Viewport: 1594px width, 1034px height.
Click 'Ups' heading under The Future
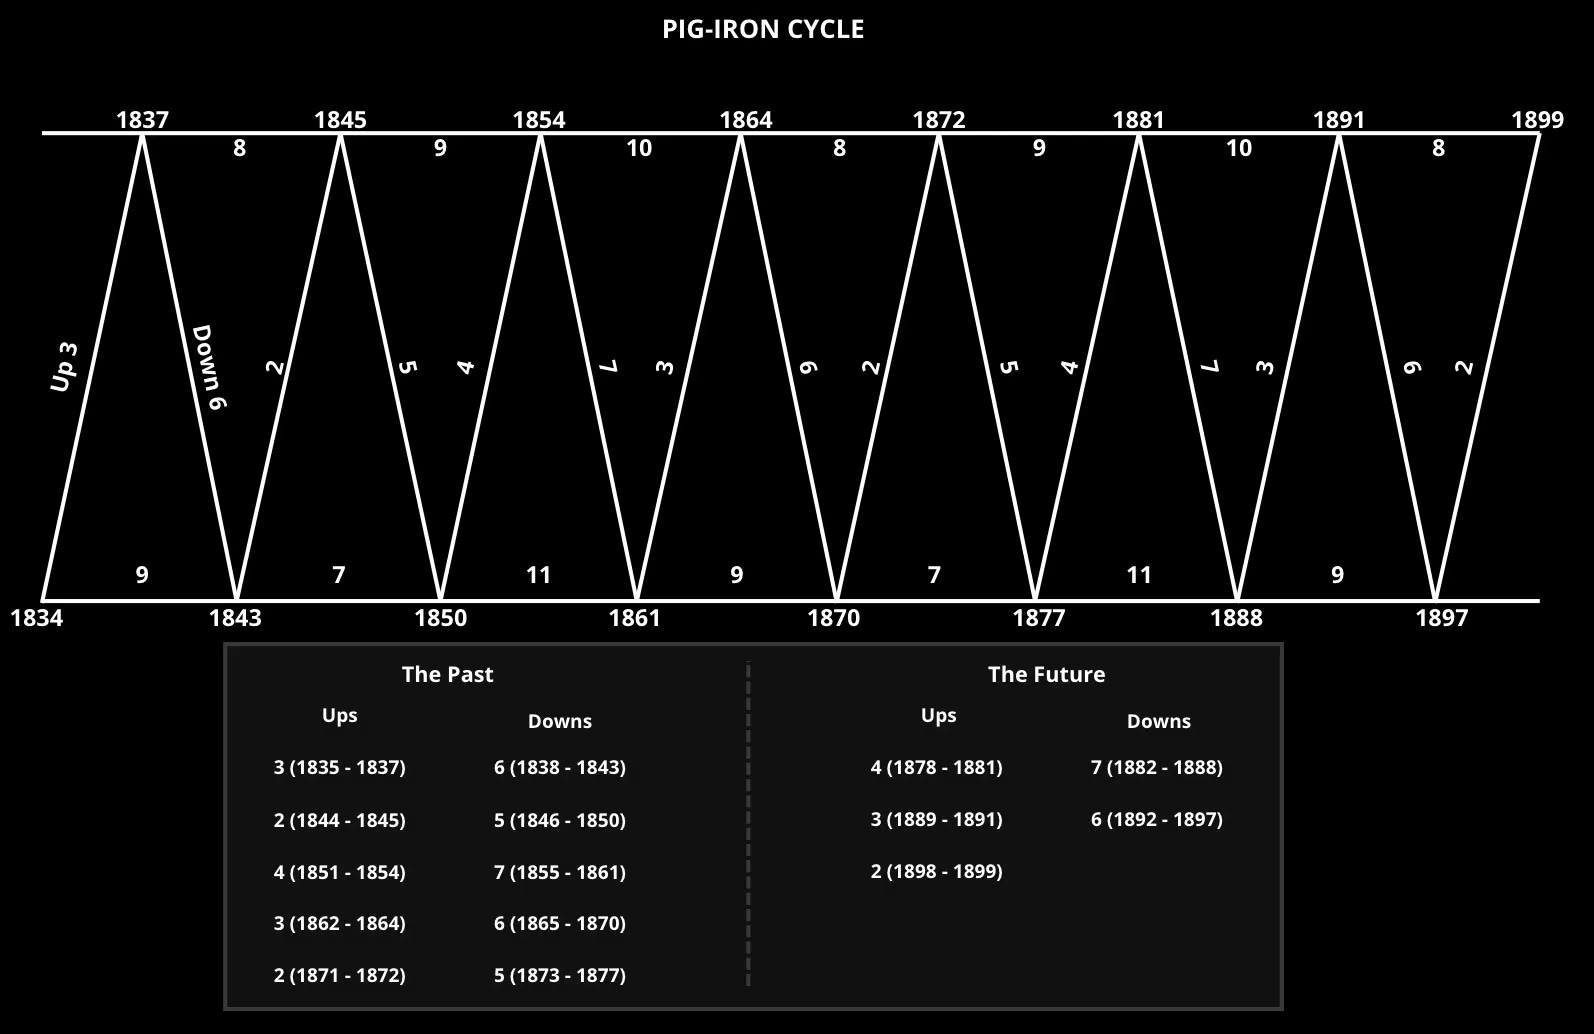939,716
